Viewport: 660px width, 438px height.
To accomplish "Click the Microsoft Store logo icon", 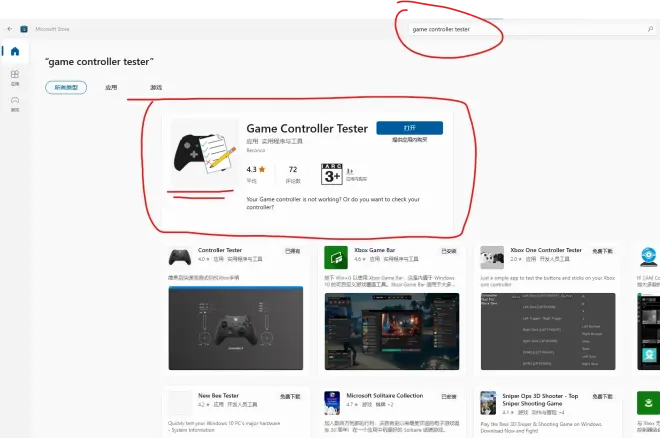I will (x=24, y=29).
